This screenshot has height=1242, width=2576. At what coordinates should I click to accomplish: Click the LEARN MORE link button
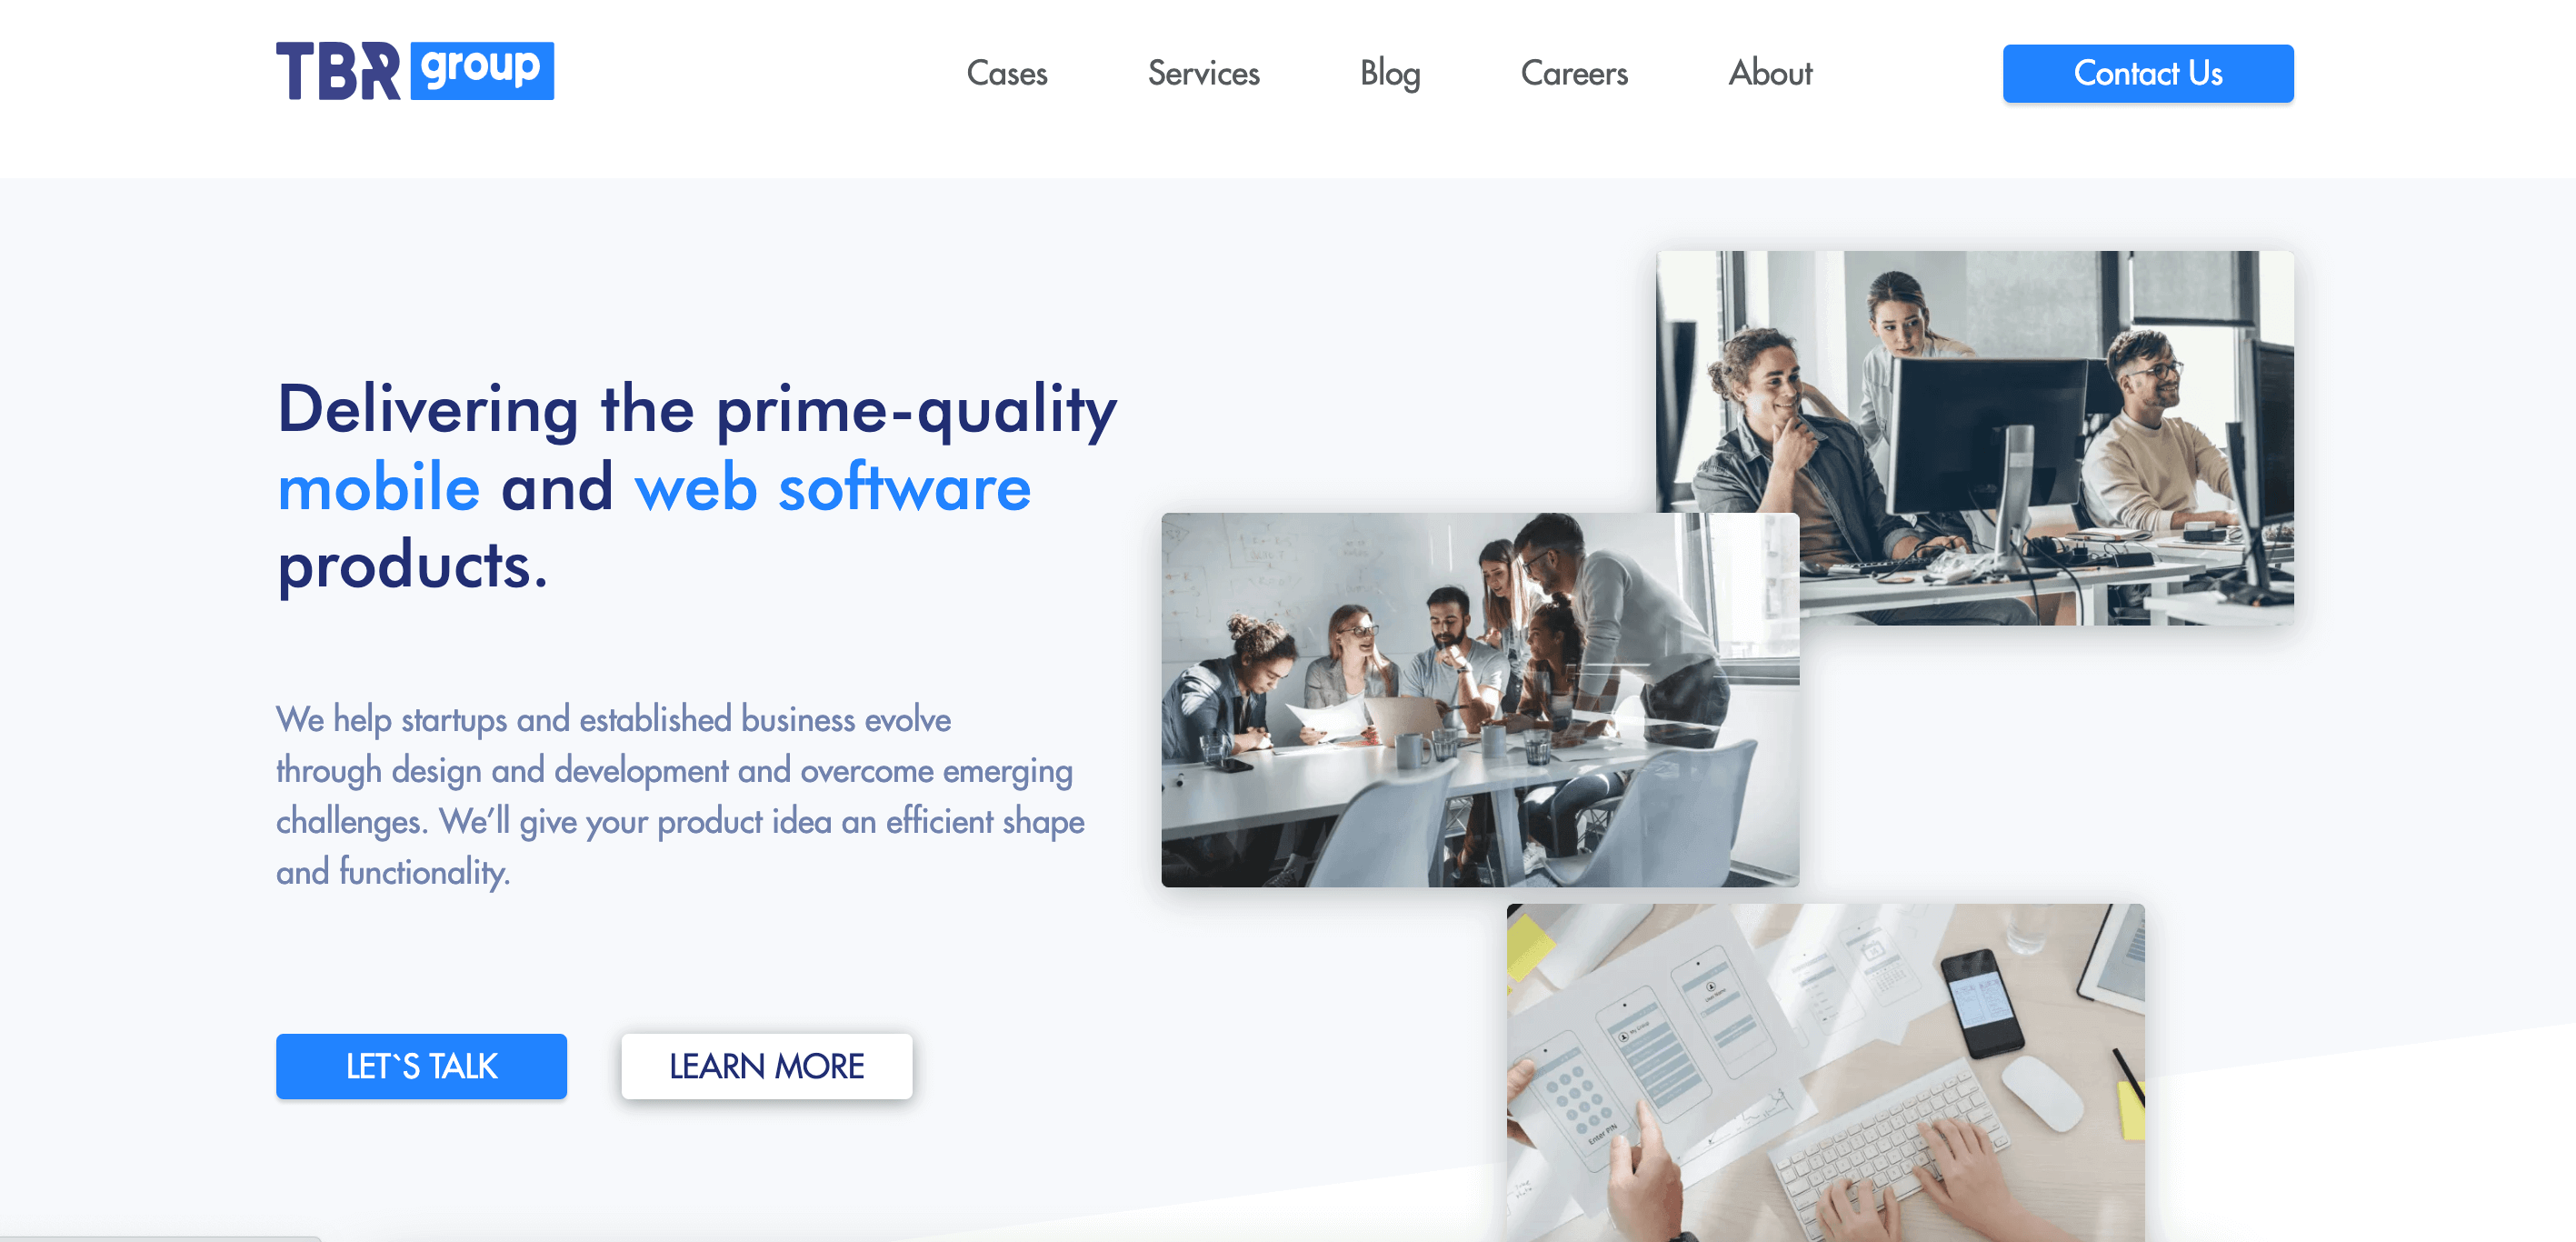(x=765, y=1067)
